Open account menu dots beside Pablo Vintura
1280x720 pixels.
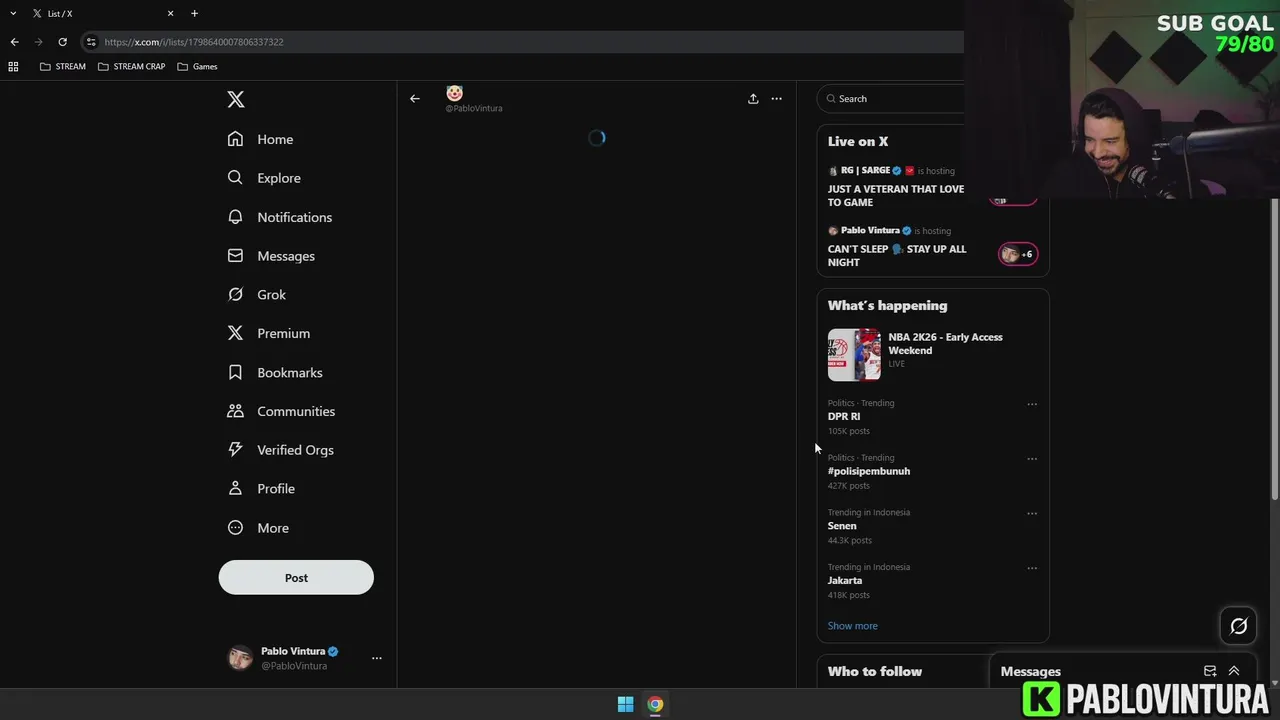click(377, 658)
